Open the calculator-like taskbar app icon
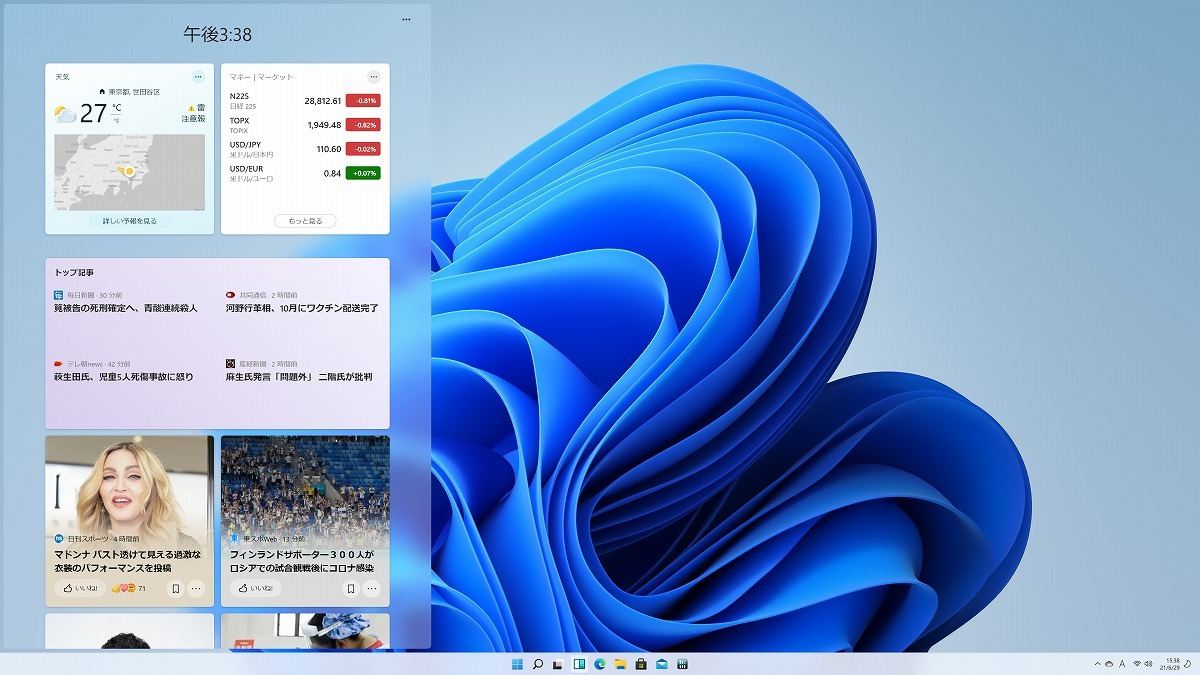The height and width of the screenshot is (675, 1200). (x=682, y=664)
